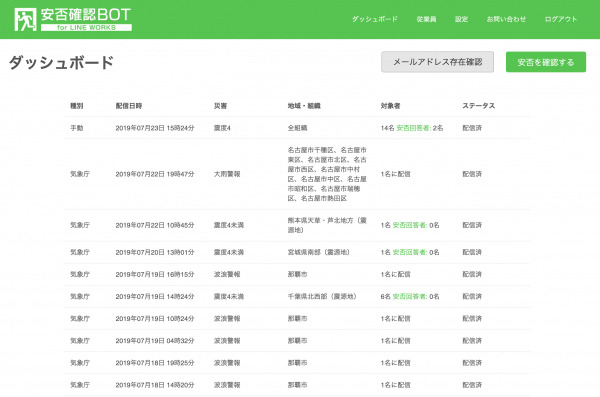
Task: Click date 2019年07月23日 15時24分
Action: [155, 128]
